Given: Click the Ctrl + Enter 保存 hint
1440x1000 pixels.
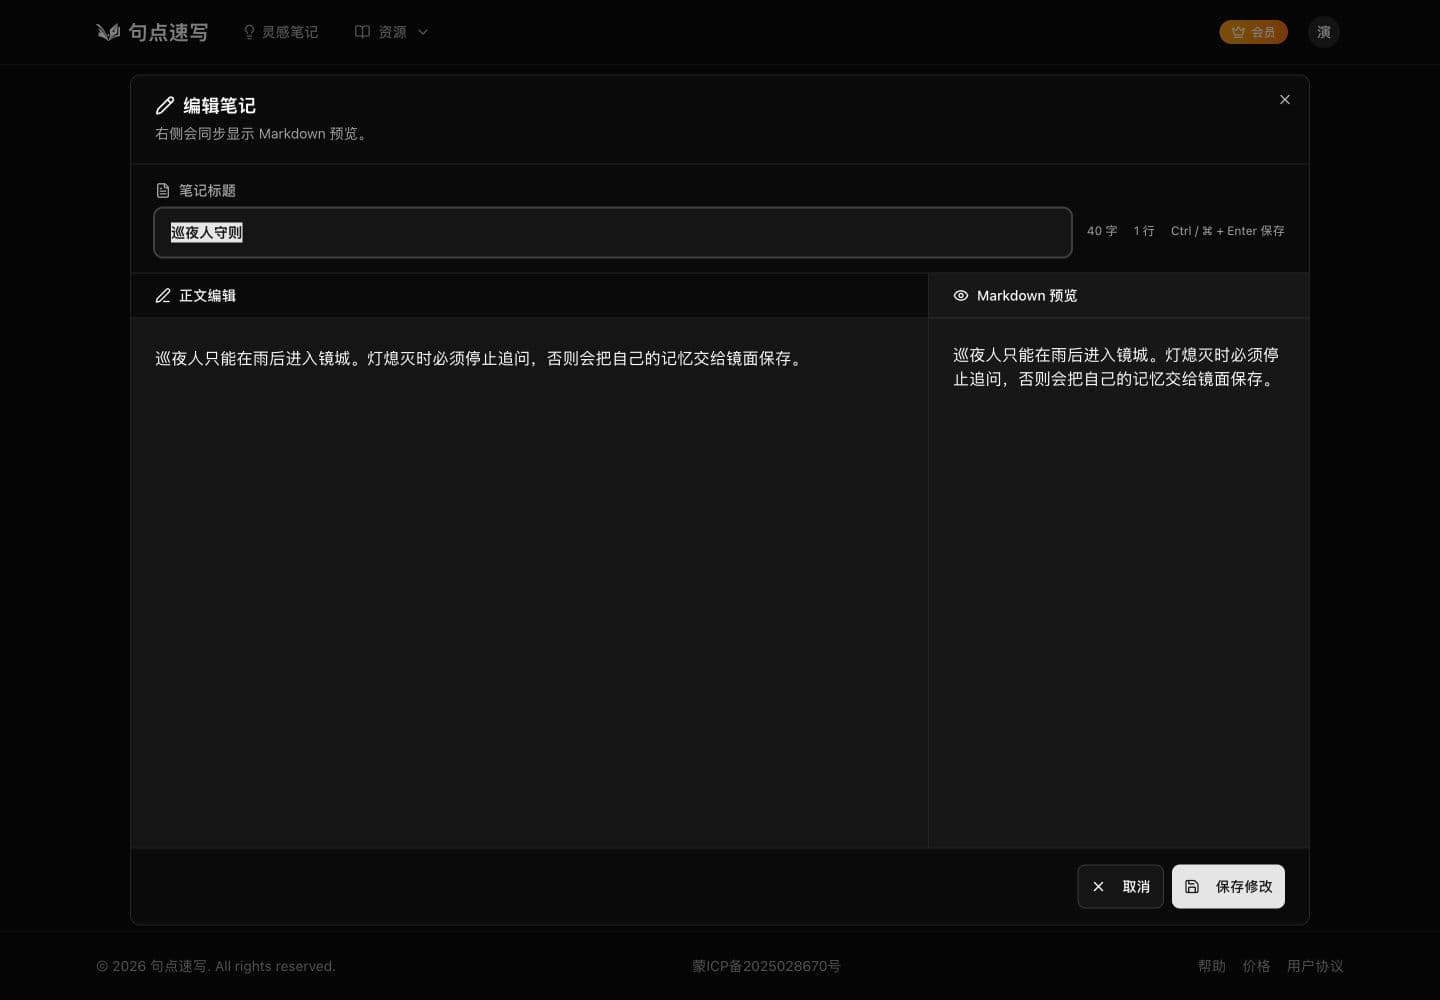Looking at the screenshot, I should (x=1228, y=231).
